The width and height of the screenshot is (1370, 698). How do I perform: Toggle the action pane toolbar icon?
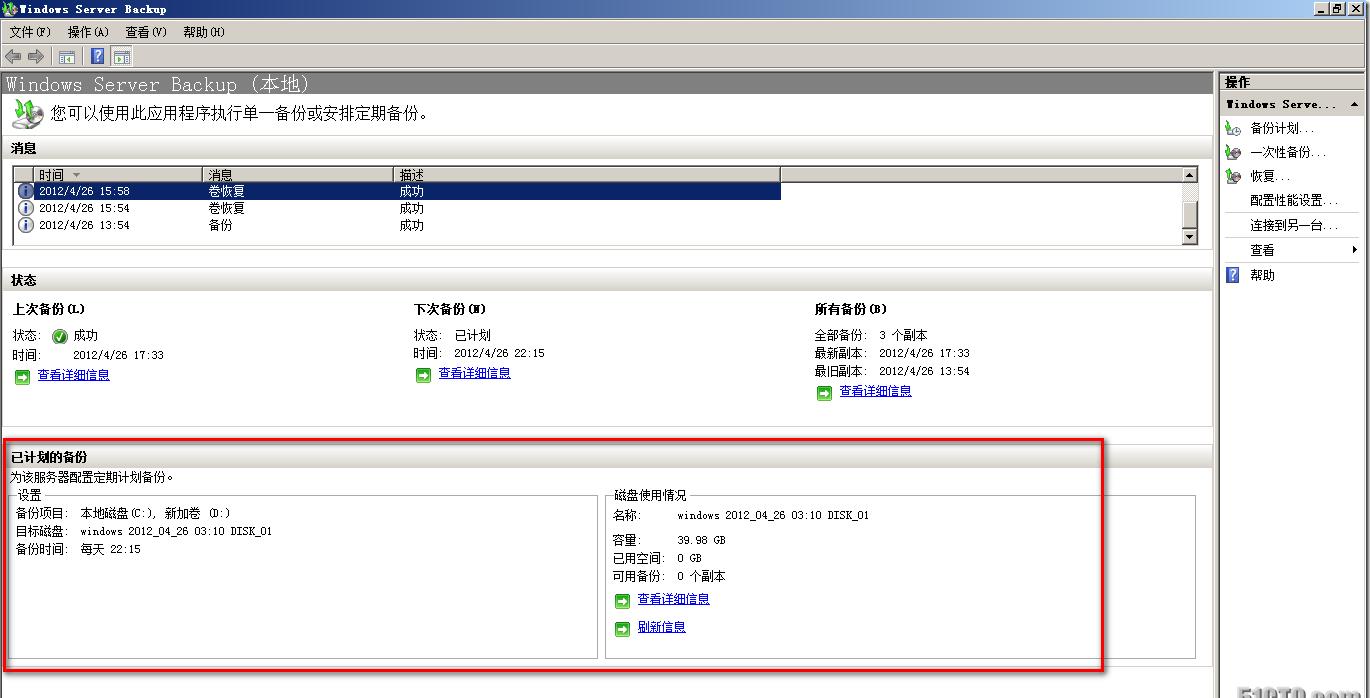(x=122, y=57)
